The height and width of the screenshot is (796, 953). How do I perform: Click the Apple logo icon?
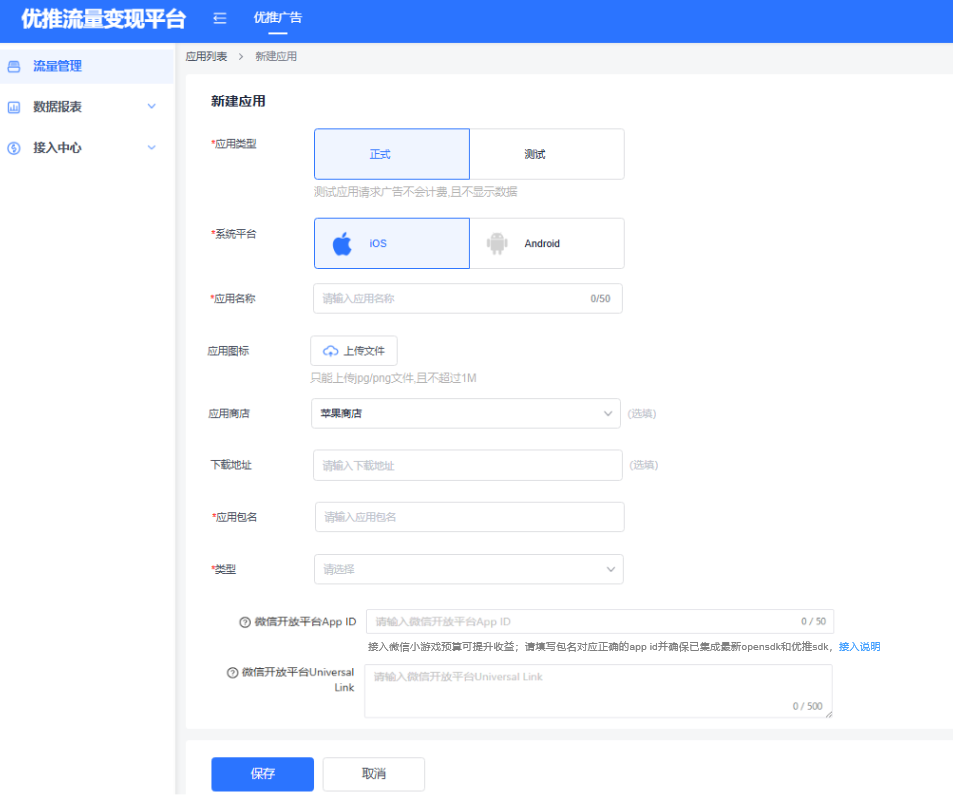tap(342, 244)
